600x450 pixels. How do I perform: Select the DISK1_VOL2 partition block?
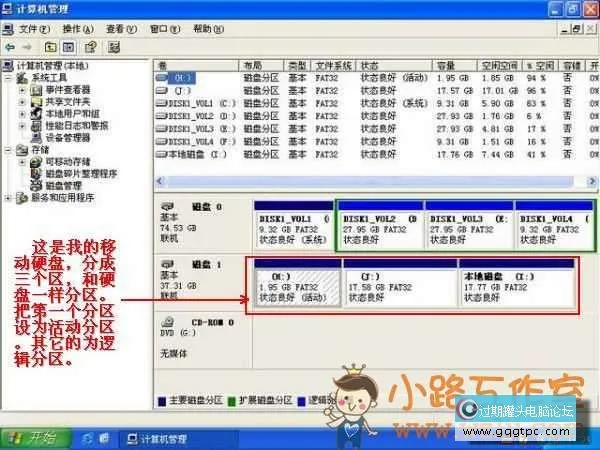click(381, 225)
